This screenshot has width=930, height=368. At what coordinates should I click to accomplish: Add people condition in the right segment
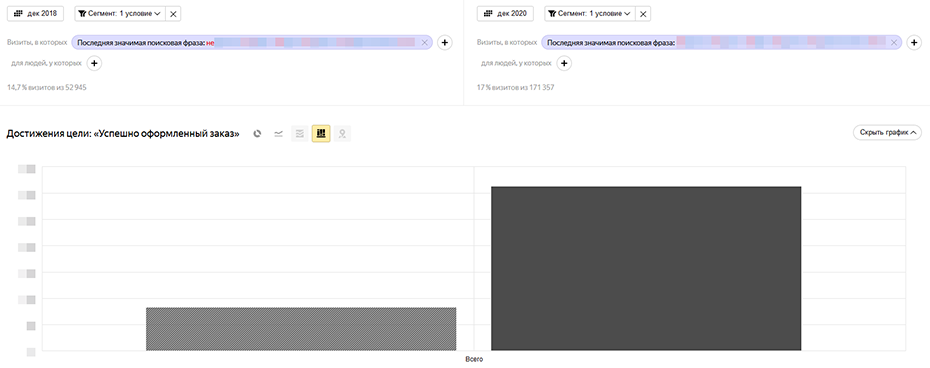pos(564,63)
